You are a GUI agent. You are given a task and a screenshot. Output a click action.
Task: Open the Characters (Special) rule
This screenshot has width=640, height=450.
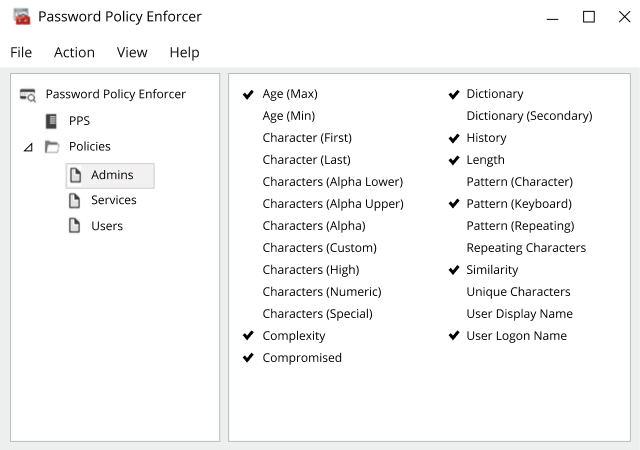point(318,314)
